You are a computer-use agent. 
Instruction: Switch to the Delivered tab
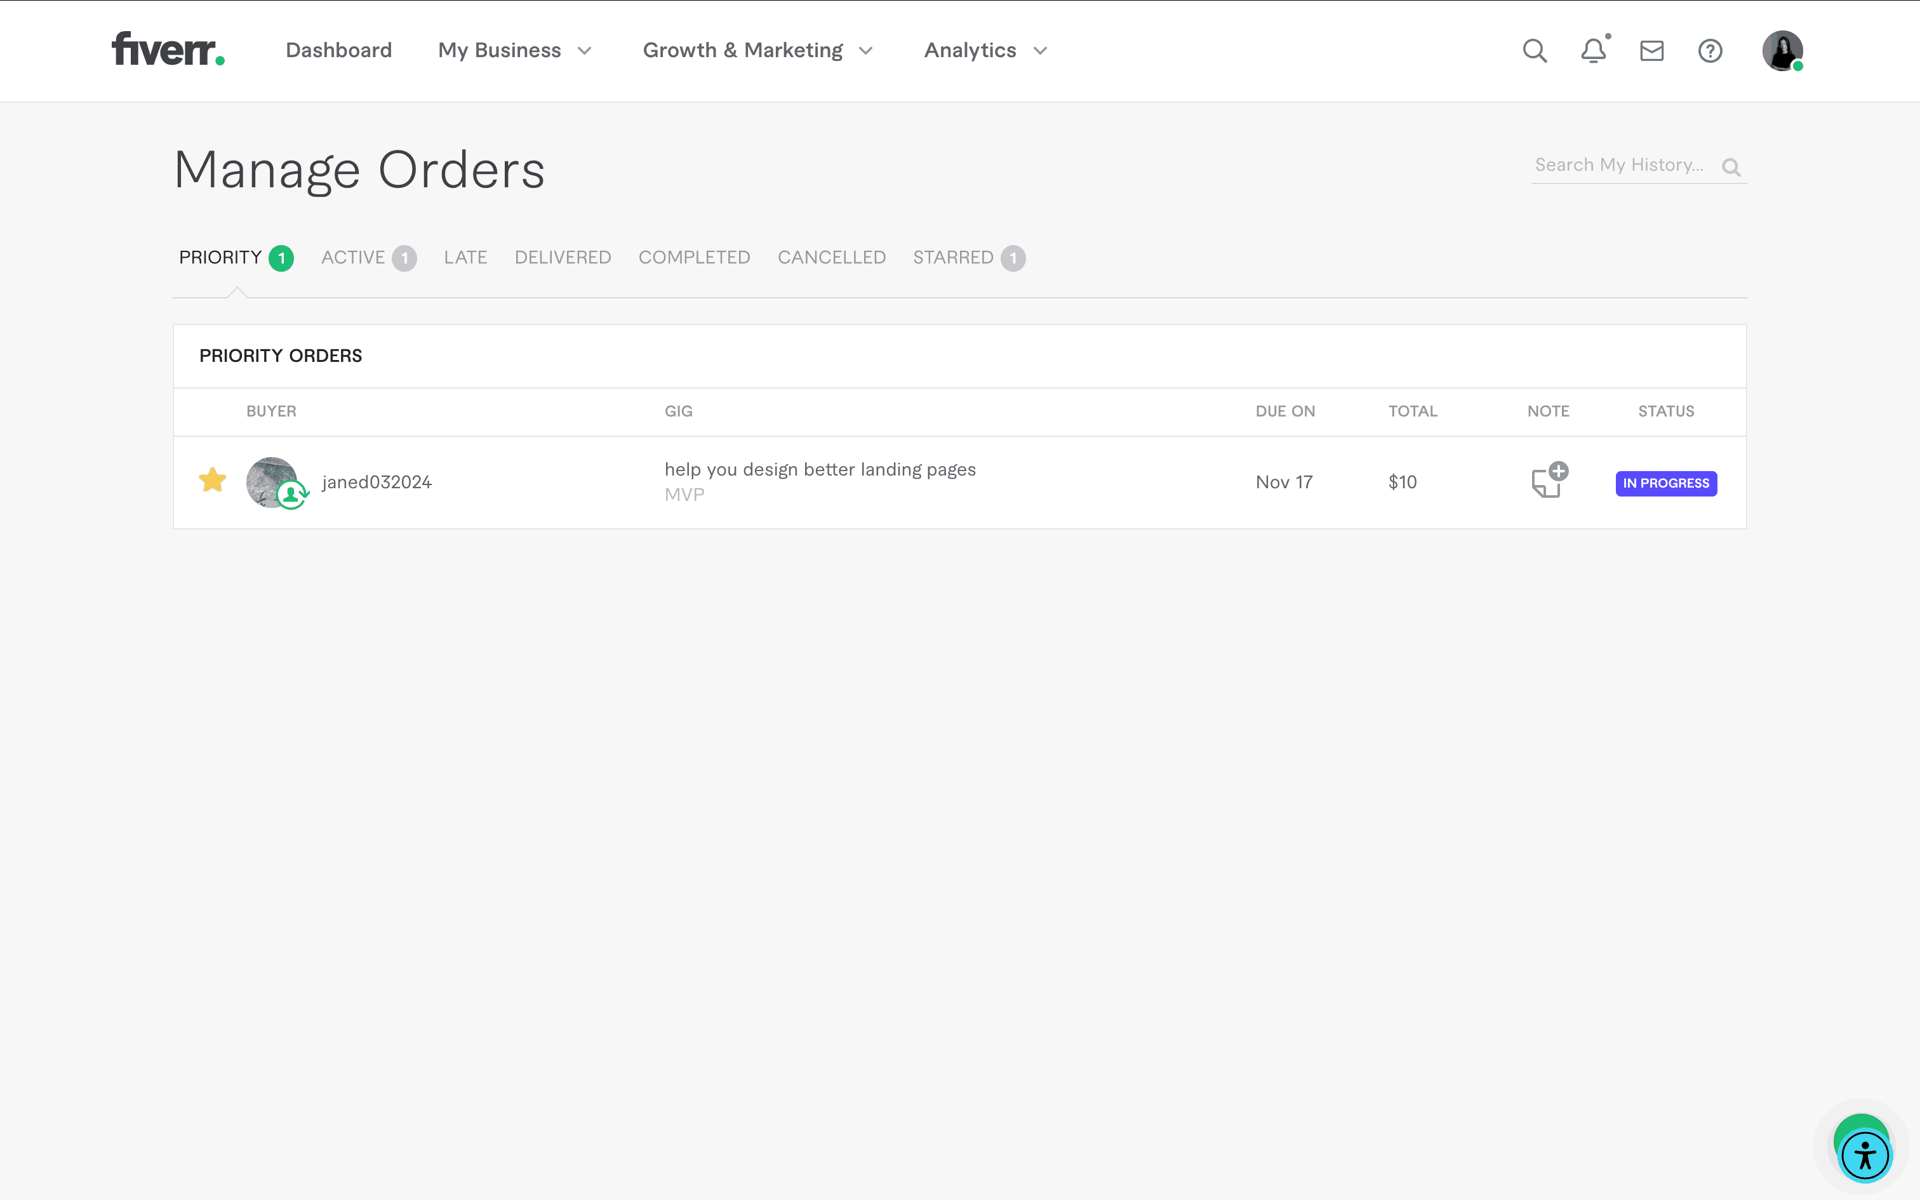563,258
